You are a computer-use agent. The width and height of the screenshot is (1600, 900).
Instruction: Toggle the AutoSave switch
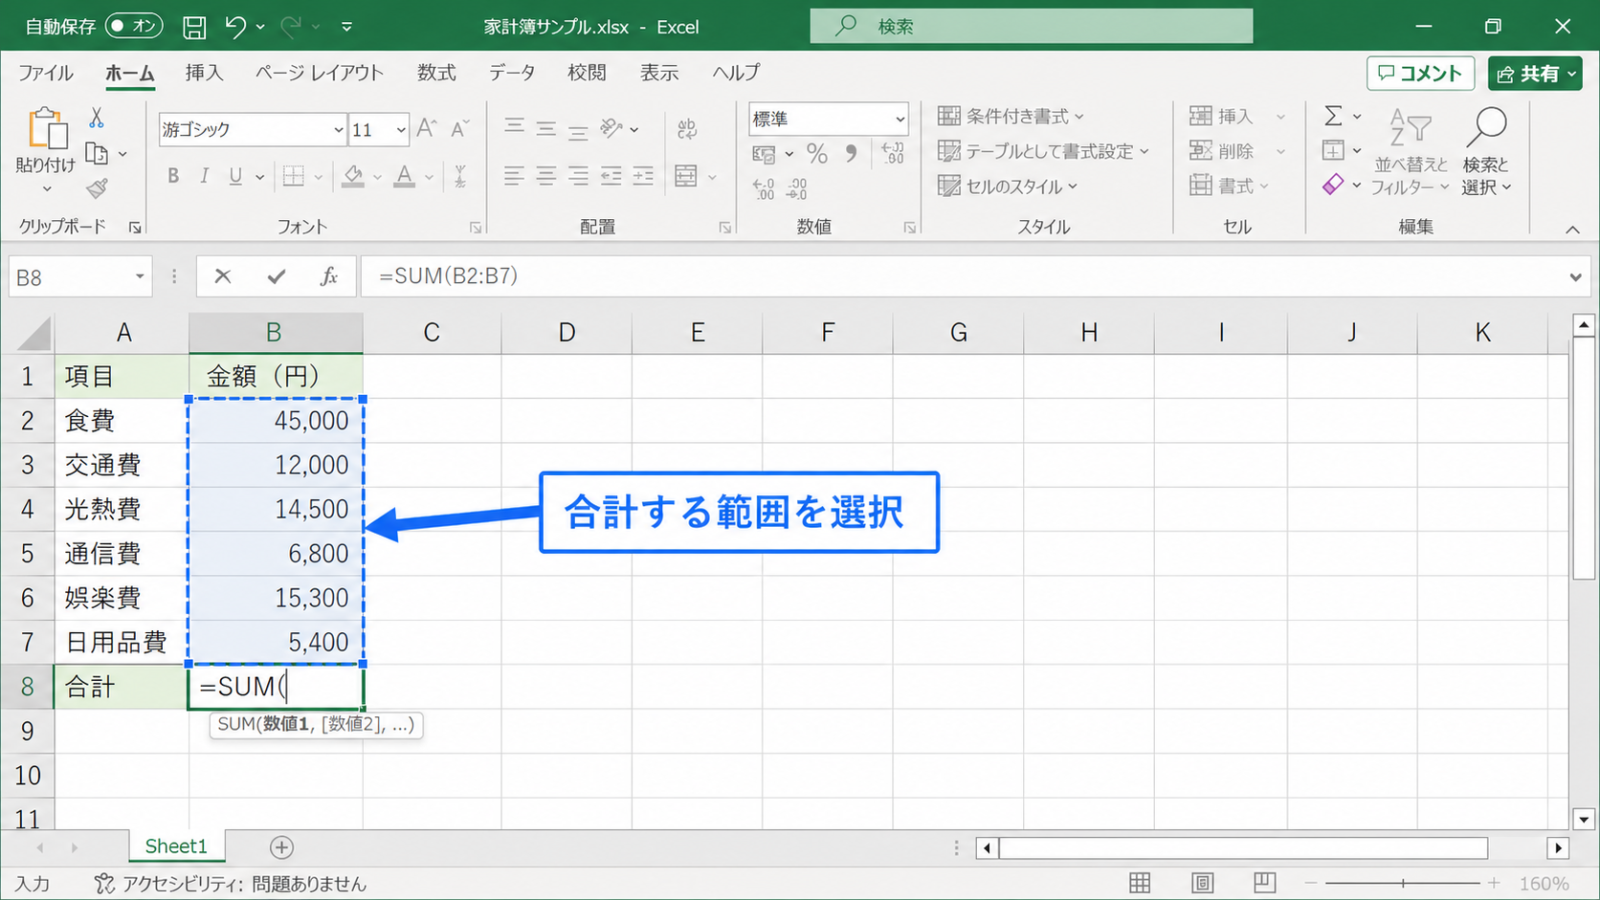pos(134,26)
